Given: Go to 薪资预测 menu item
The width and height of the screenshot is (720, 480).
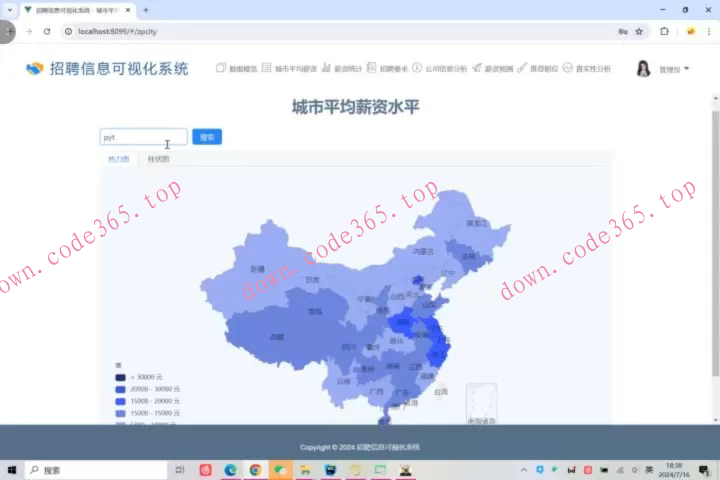Looking at the screenshot, I should point(499,69).
